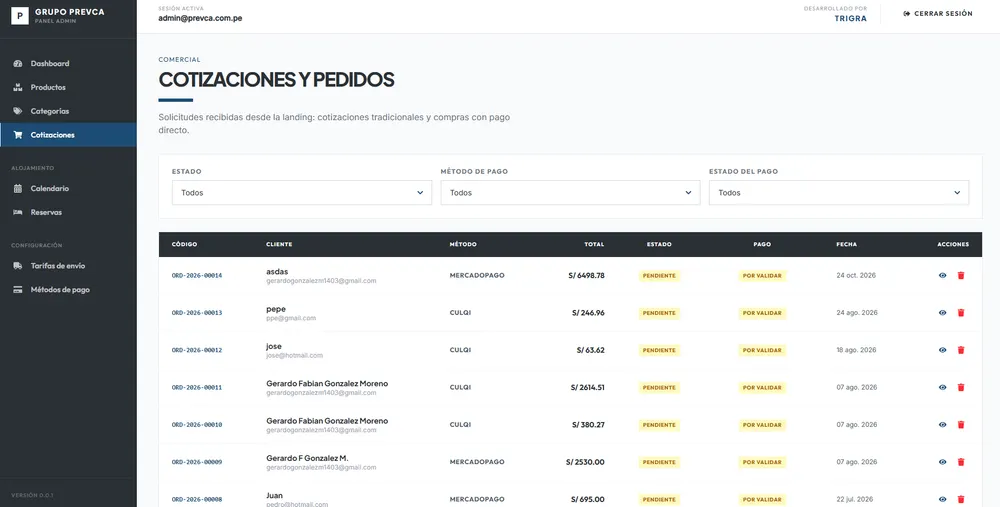Open the Estado filter dropdown
Viewport: 1000px width, 507px height.
click(x=302, y=193)
